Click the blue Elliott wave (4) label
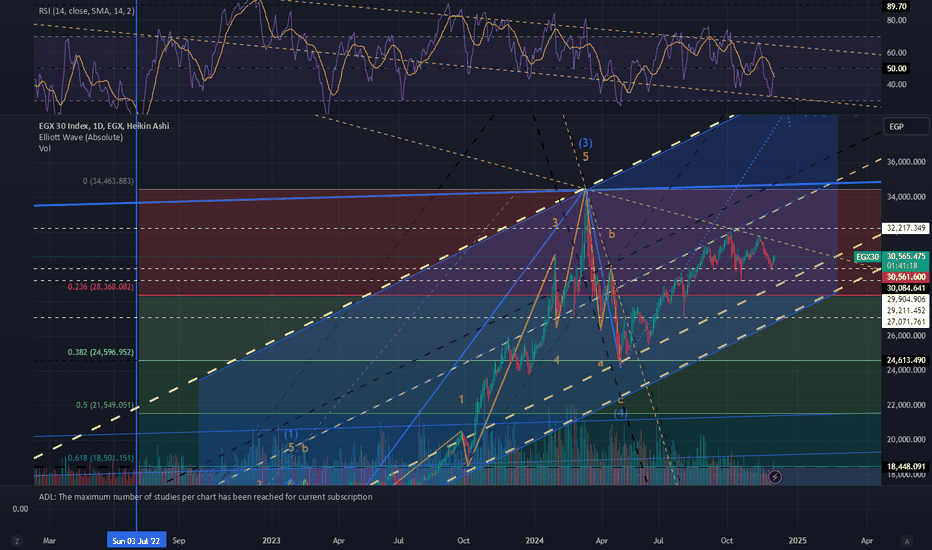Screen dimensions: 932x550 [x=620, y=413]
